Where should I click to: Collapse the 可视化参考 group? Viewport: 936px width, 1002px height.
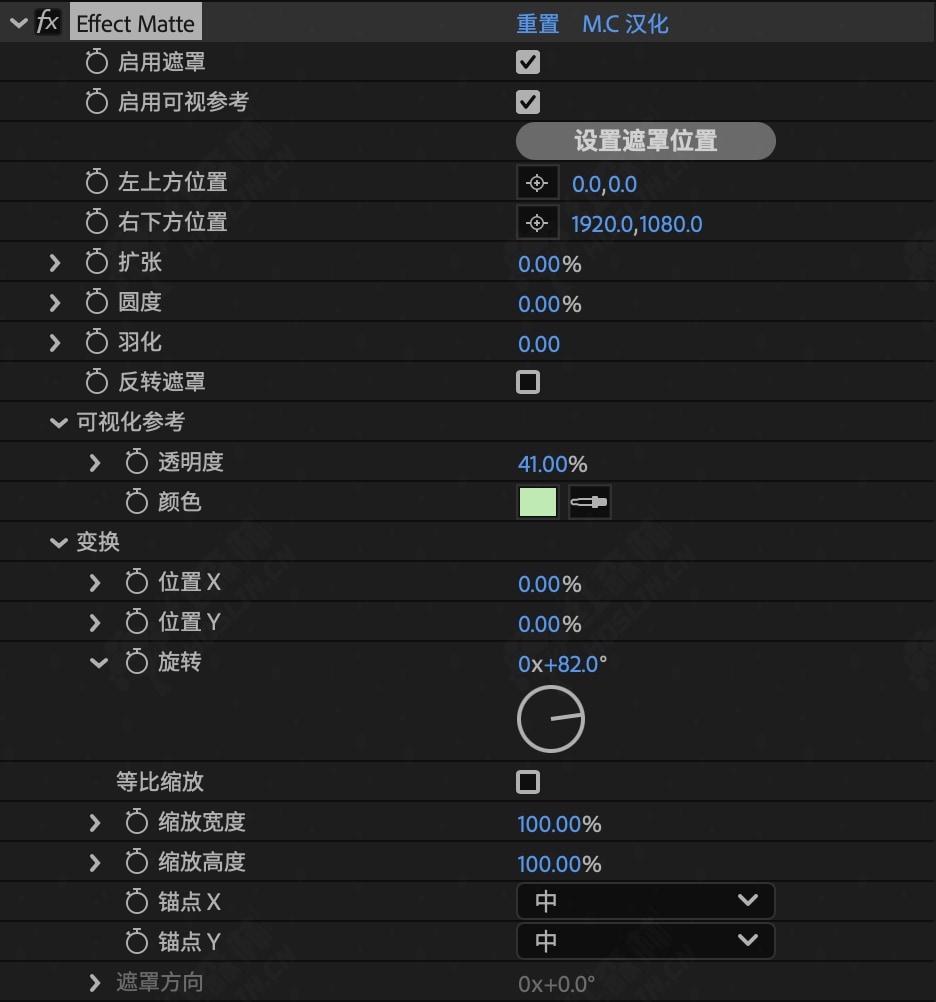click(x=59, y=422)
